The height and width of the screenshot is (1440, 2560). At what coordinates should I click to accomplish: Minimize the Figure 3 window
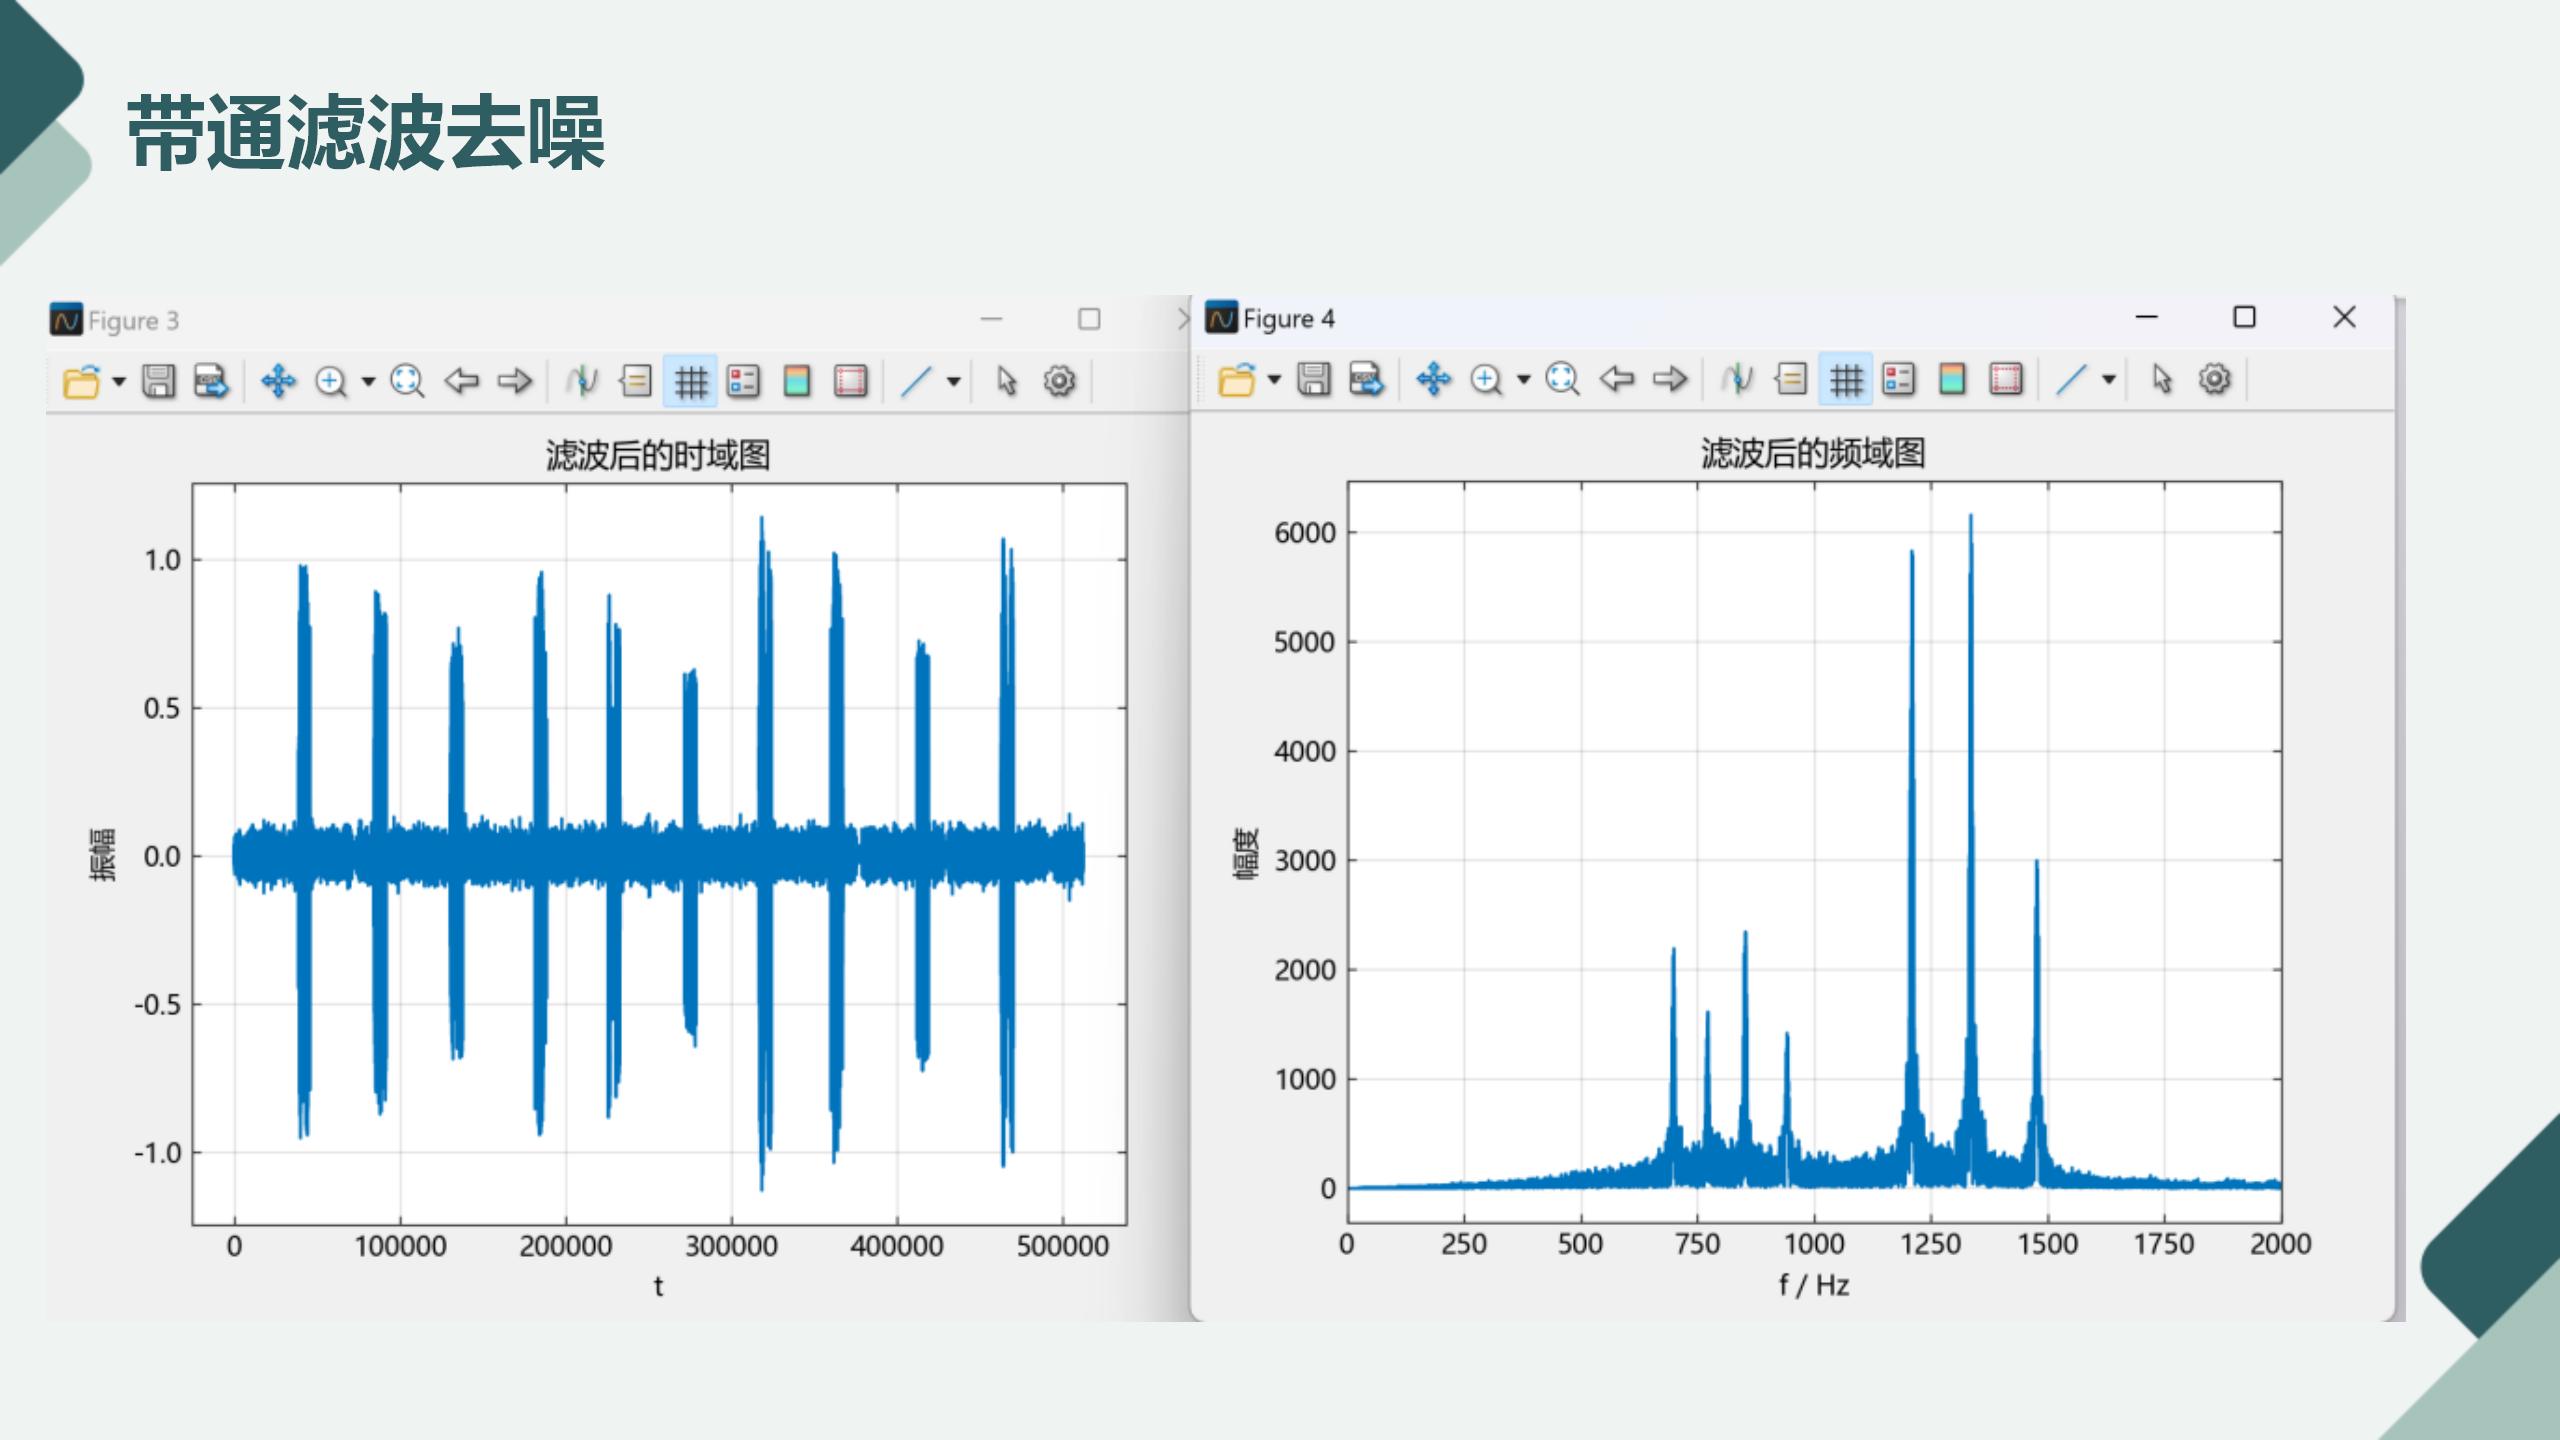pos(991,319)
